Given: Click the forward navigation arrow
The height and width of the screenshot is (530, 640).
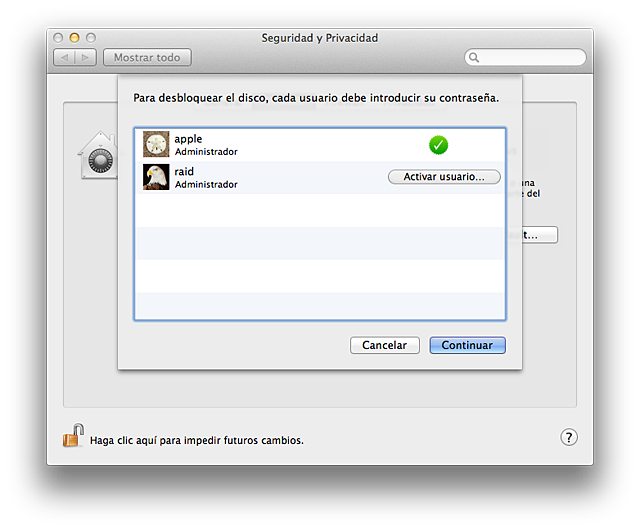Looking at the screenshot, I should (x=86, y=58).
